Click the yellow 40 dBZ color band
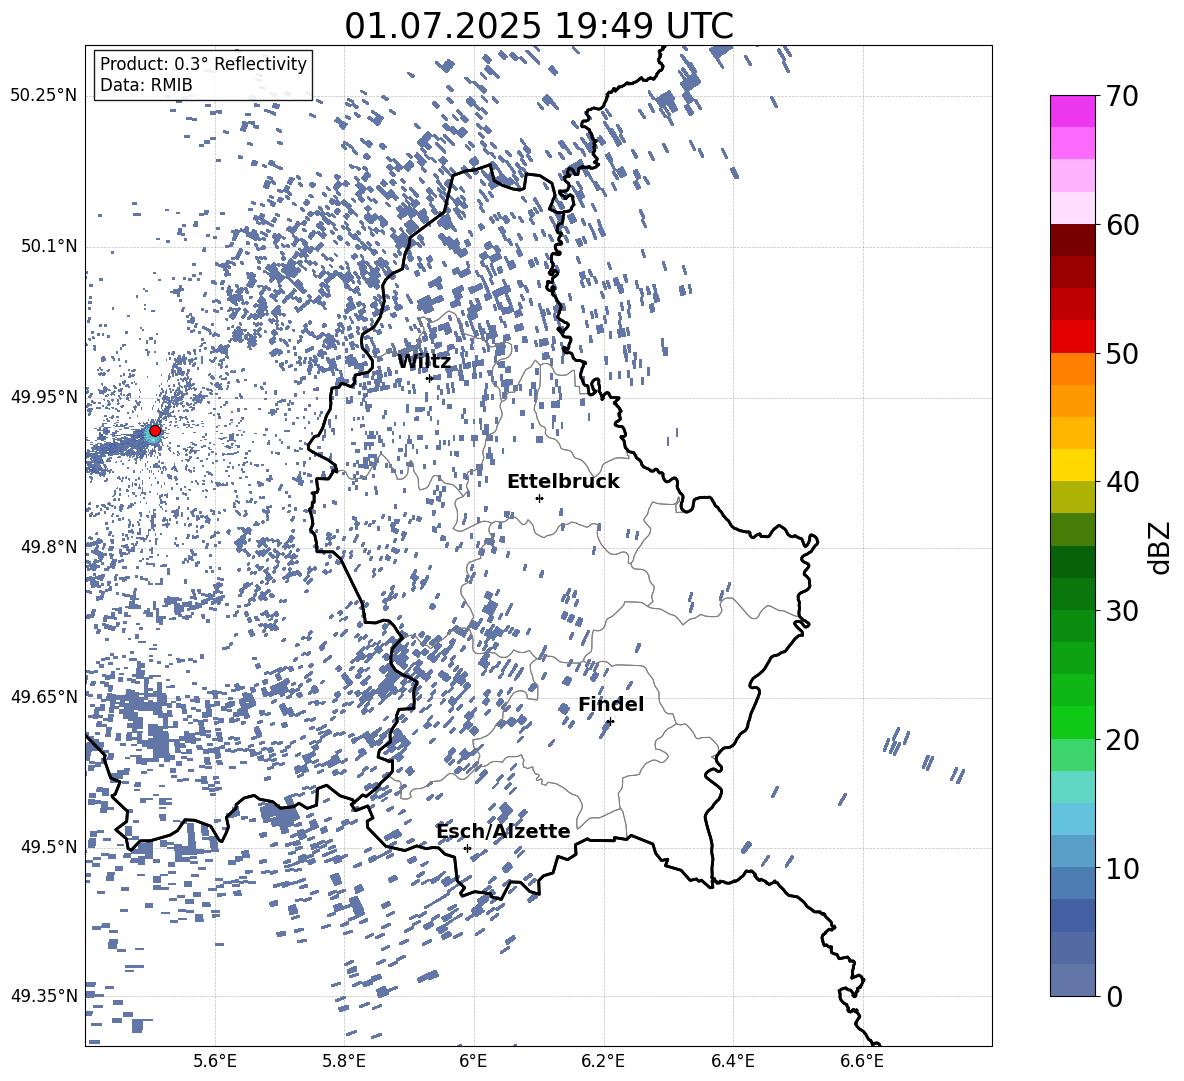Image resolution: width=1184 pixels, height=1081 pixels. 1072,465
